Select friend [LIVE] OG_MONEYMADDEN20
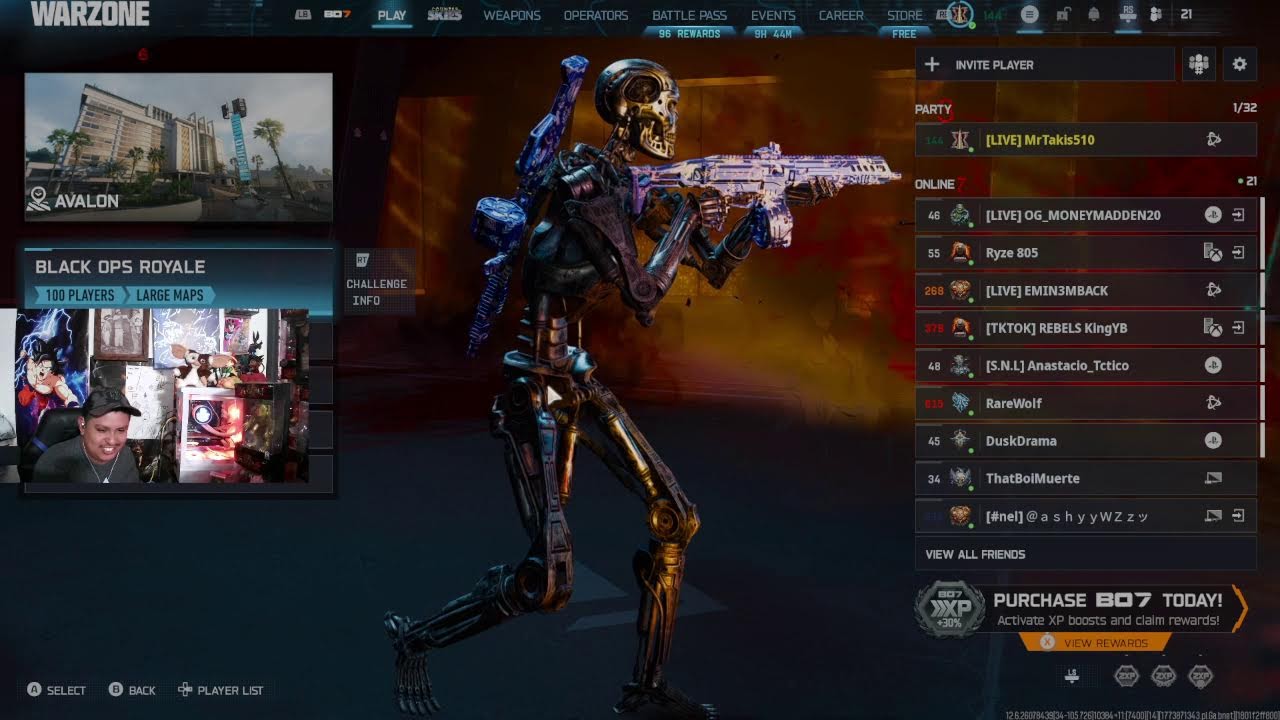1280x720 pixels. [1085, 215]
